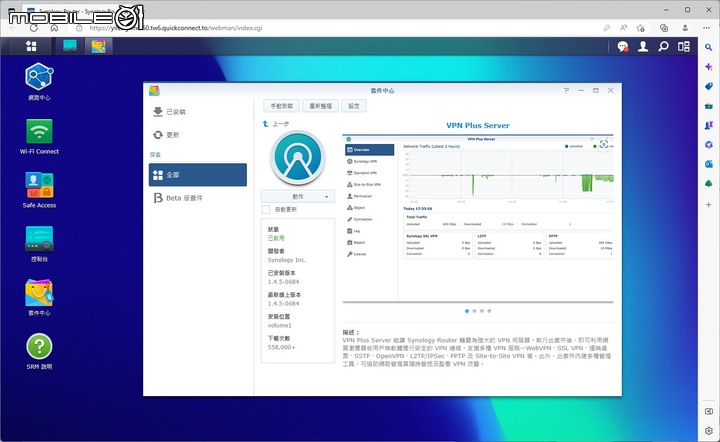Open the Edge sidebar Copilot sparkle icon

point(709,67)
